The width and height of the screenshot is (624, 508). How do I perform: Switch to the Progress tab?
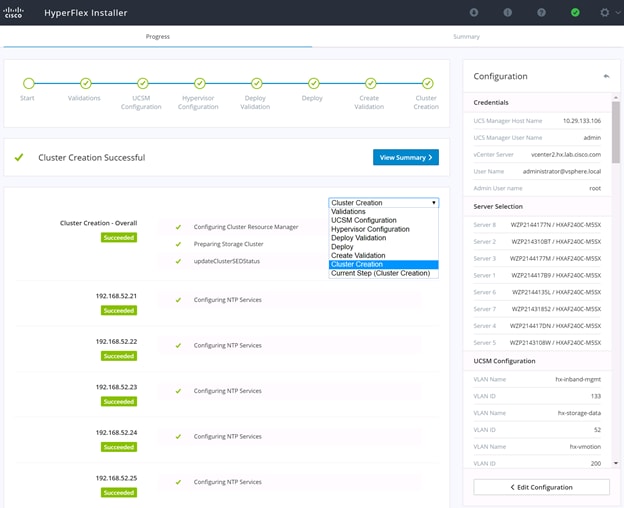[158, 36]
